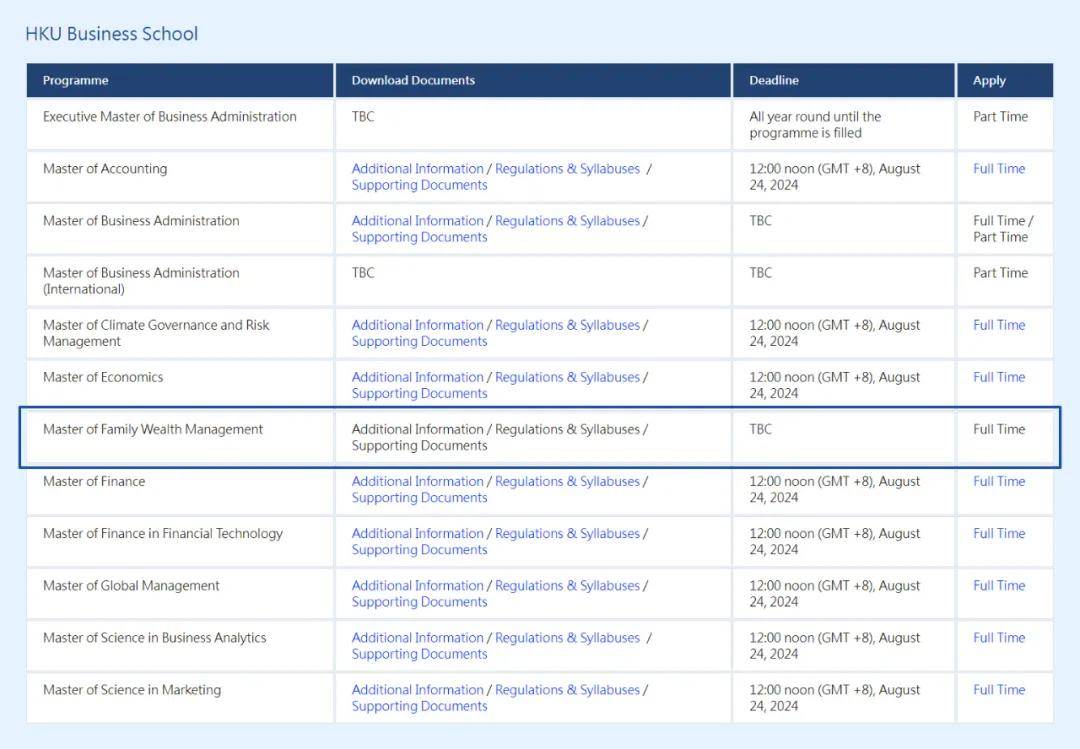Open Regulations & Syllabuses for Master of Global Management
The image size is (1080, 749).
(568, 586)
